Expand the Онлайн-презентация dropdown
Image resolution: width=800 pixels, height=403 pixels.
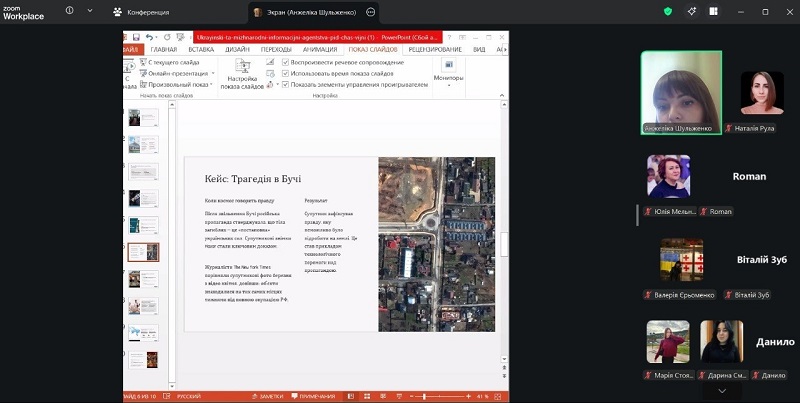pyautogui.click(x=211, y=73)
